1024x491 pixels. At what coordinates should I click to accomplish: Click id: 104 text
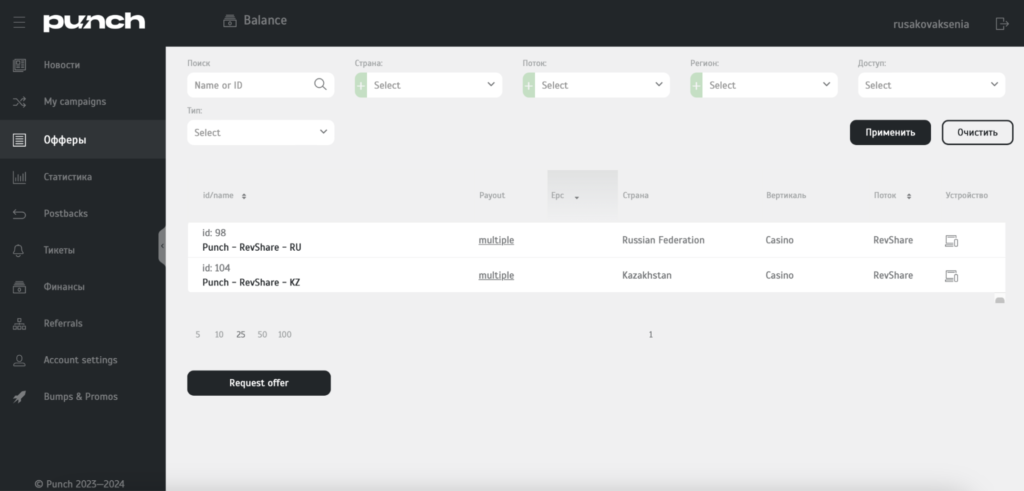pyautogui.click(x=216, y=268)
